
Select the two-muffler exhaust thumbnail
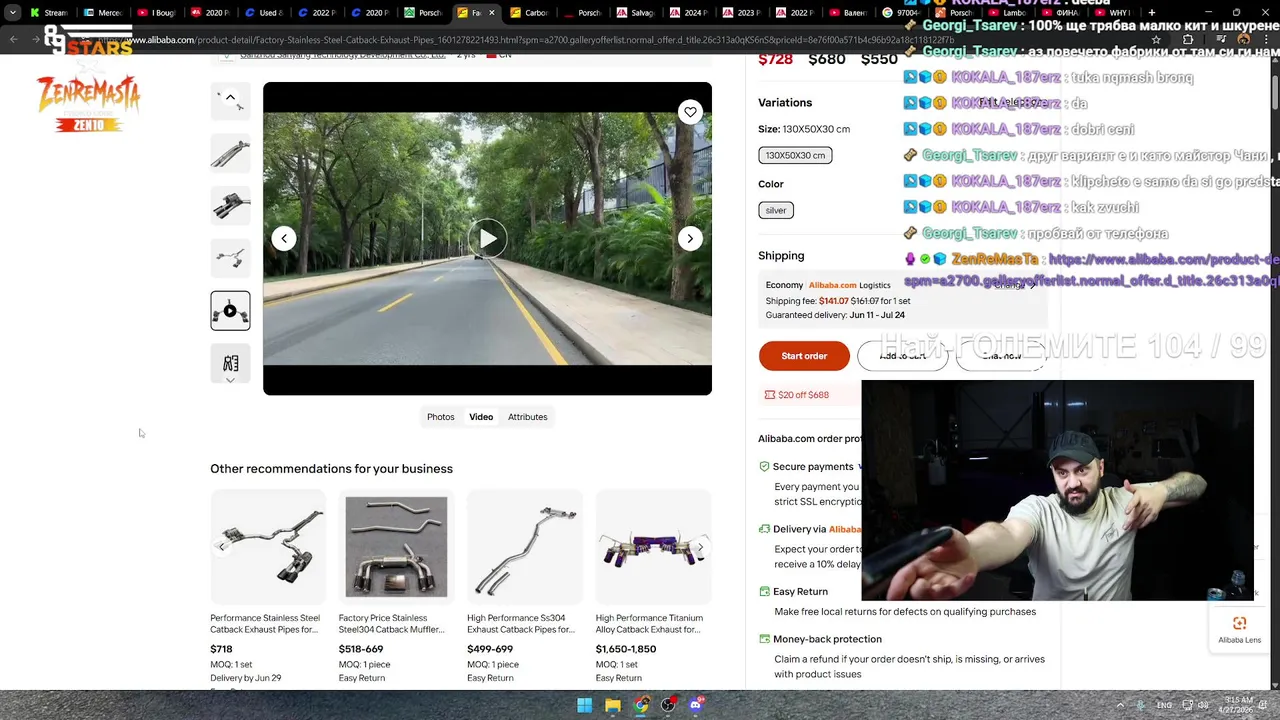[230, 206]
